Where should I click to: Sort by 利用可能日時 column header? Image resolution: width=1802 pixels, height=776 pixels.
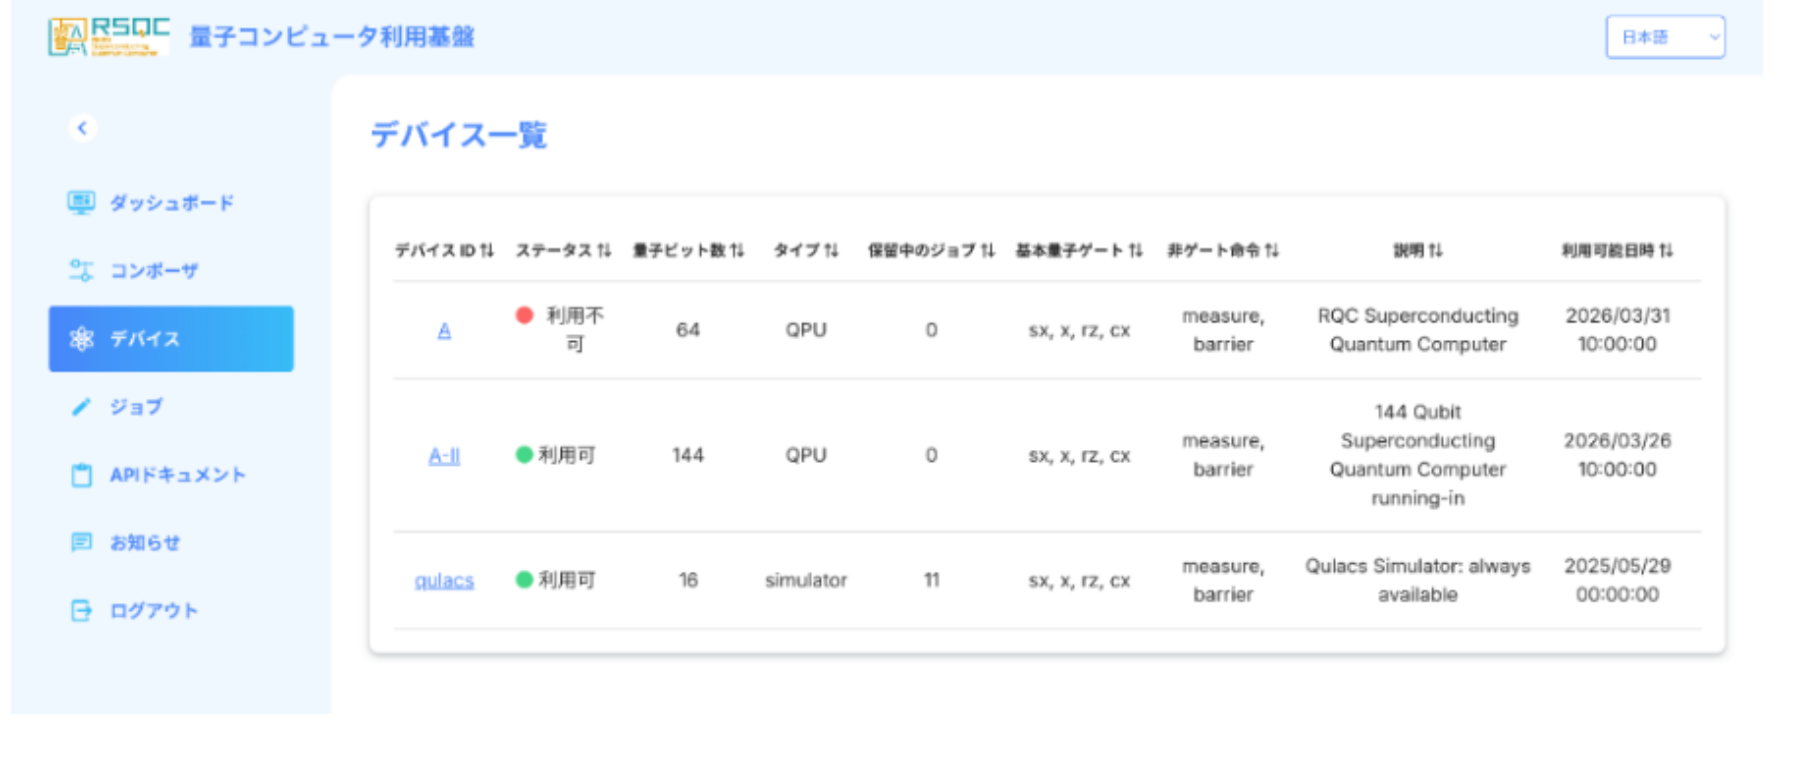pyautogui.click(x=1616, y=250)
